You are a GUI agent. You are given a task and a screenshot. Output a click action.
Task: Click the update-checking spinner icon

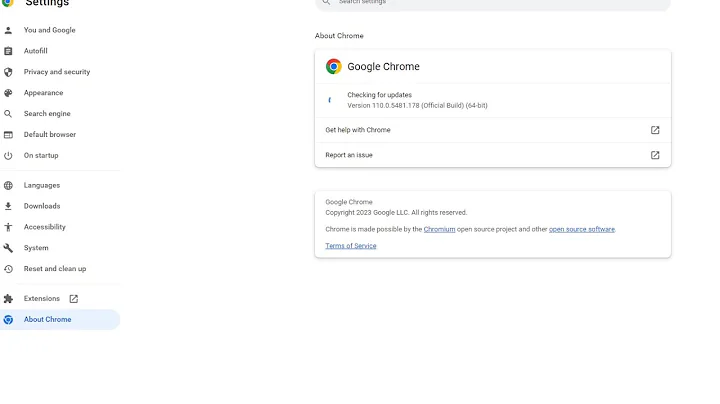330,100
